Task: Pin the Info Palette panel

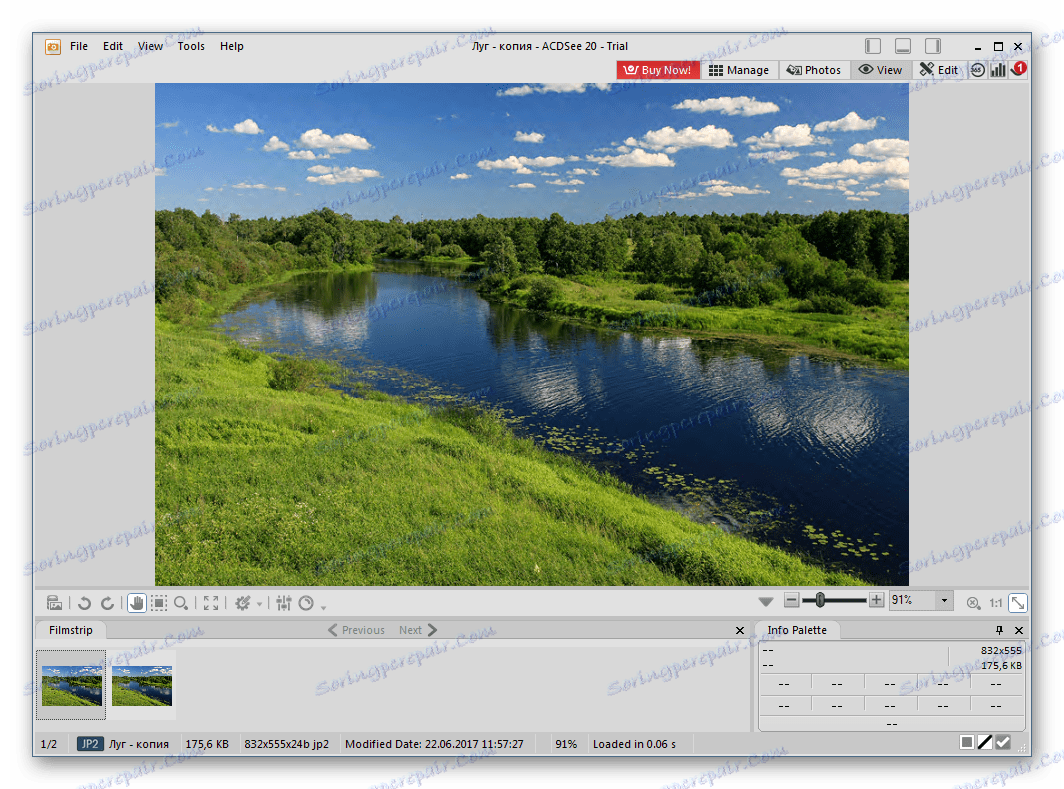Action: point(999,630)
